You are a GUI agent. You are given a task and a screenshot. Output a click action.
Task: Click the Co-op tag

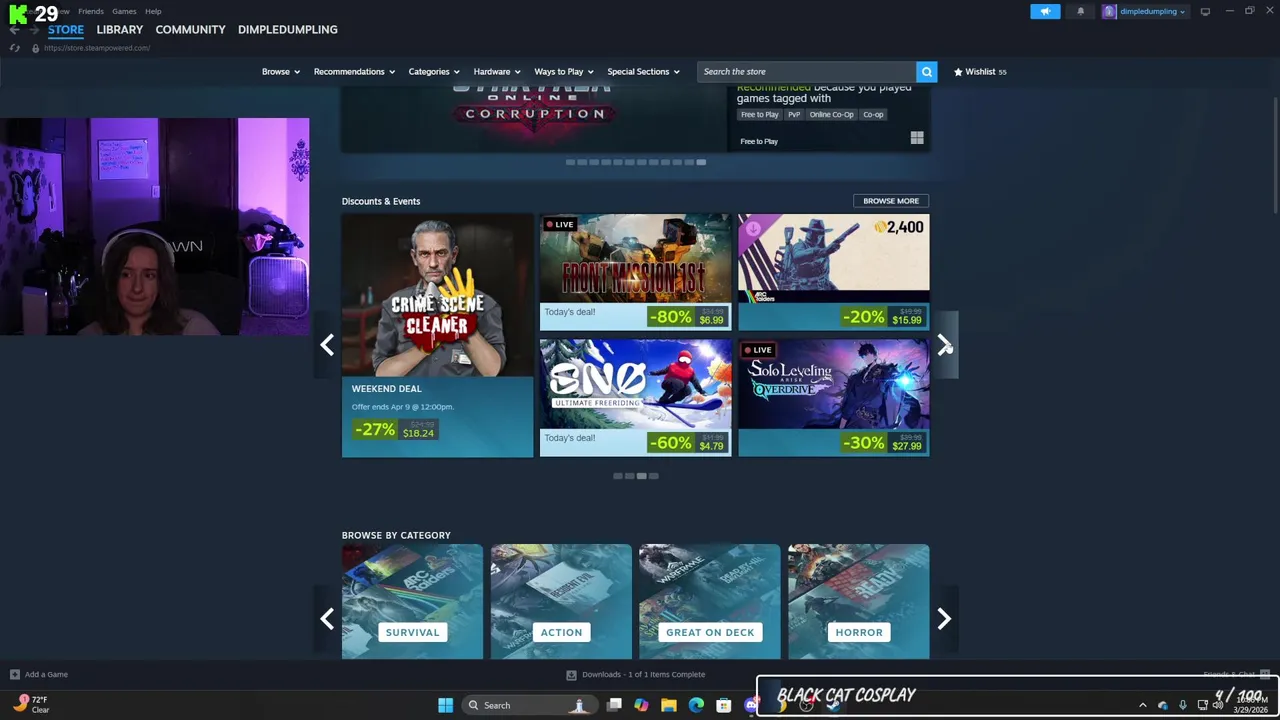point(873,114)
